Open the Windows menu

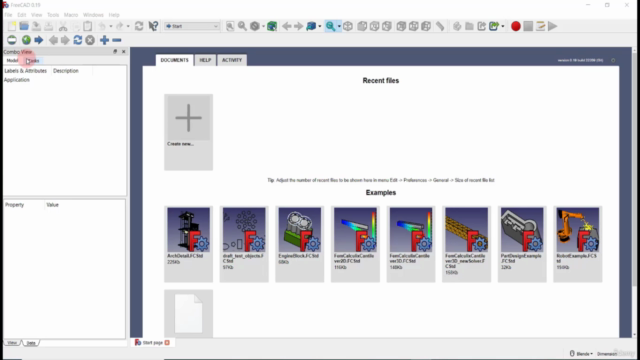[93, 15]
